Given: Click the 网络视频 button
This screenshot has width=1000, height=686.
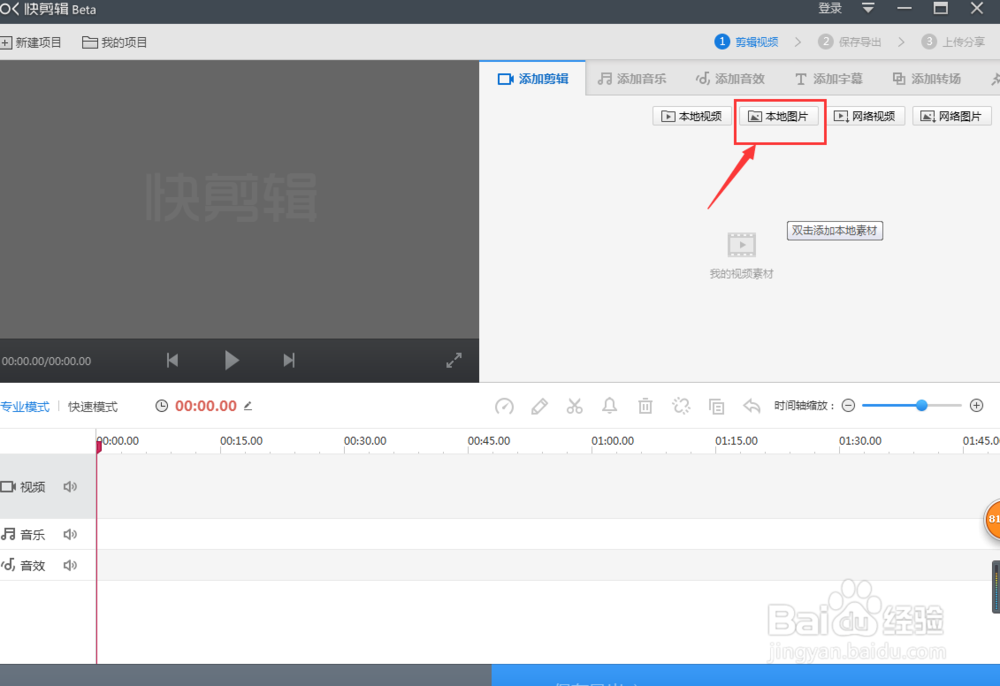Looking at the screenshot, I should [x=865, y=116].
